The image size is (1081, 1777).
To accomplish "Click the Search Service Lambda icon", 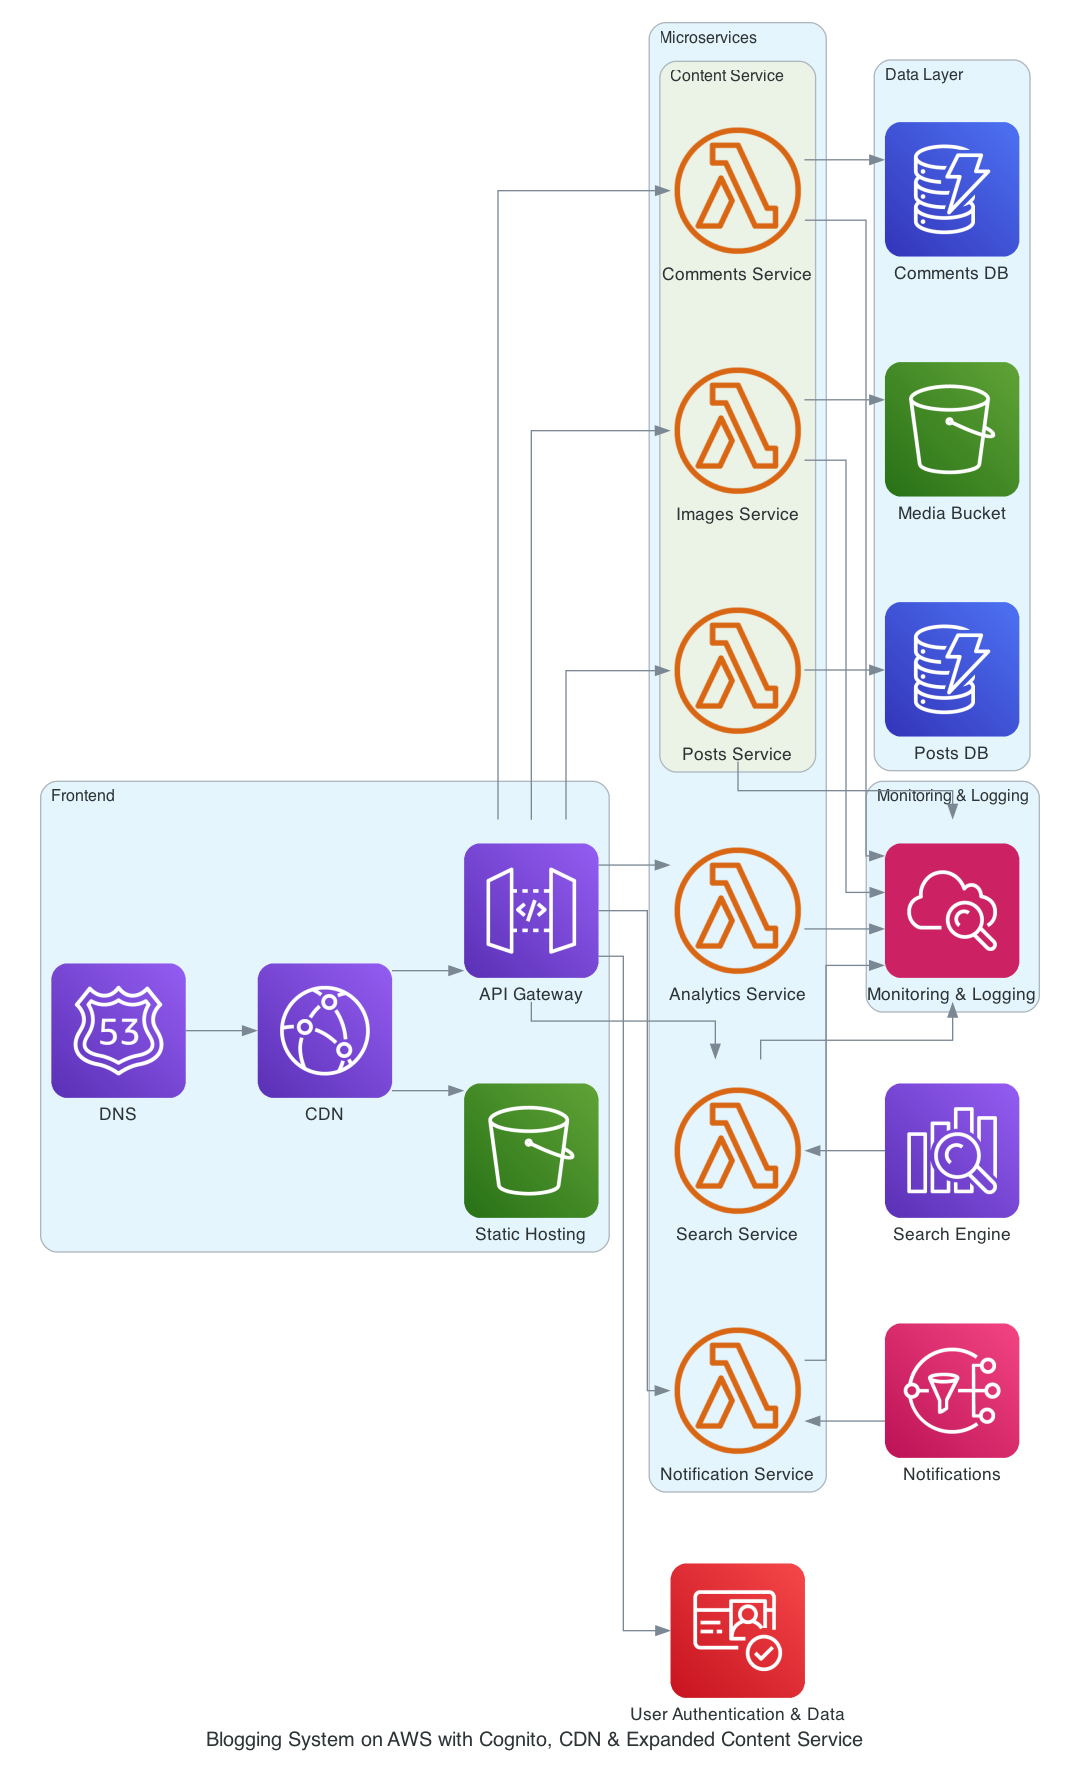I will tap(737, 1150).
